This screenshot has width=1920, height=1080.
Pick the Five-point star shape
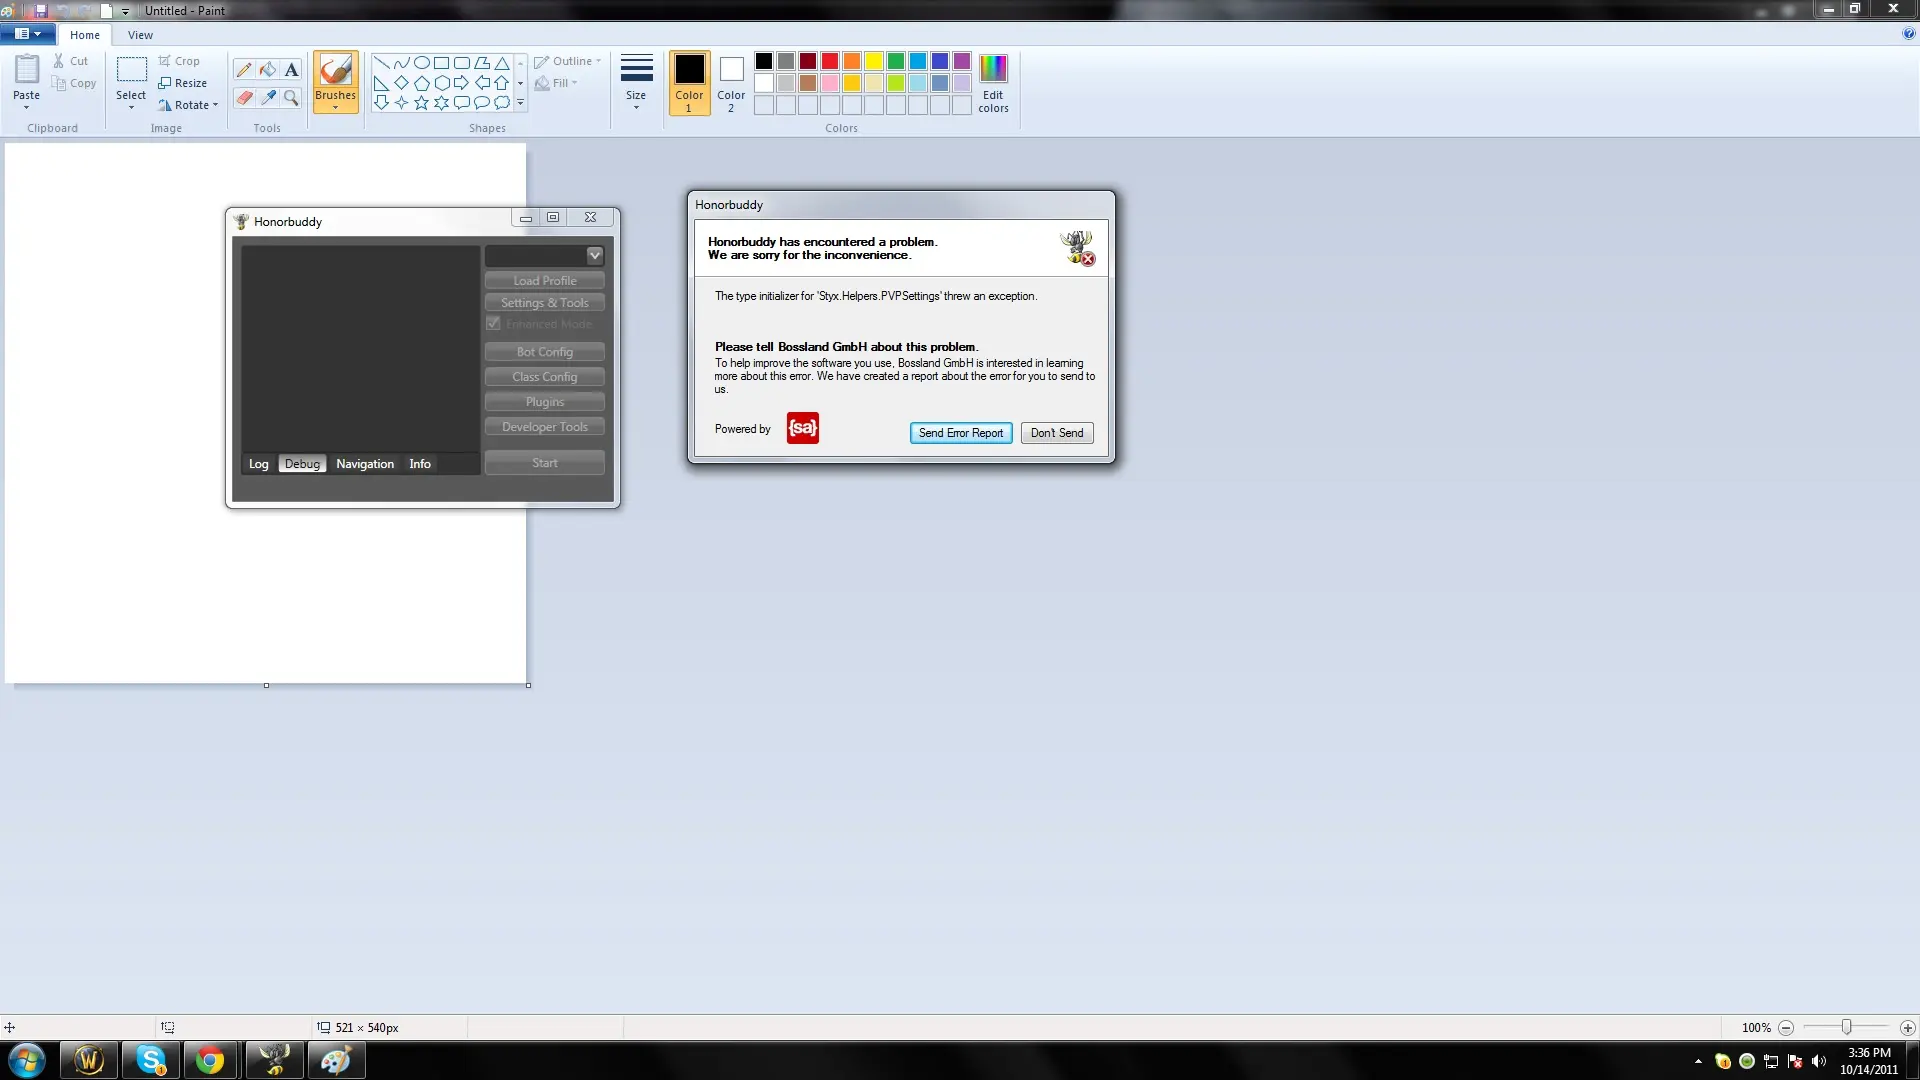[x=421, y=103]
